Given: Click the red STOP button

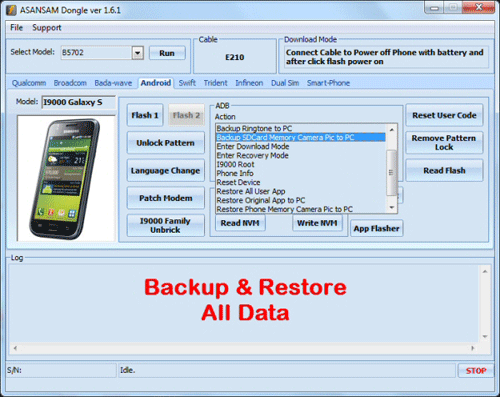Looking at the screenshot, I should pos(476,371).
